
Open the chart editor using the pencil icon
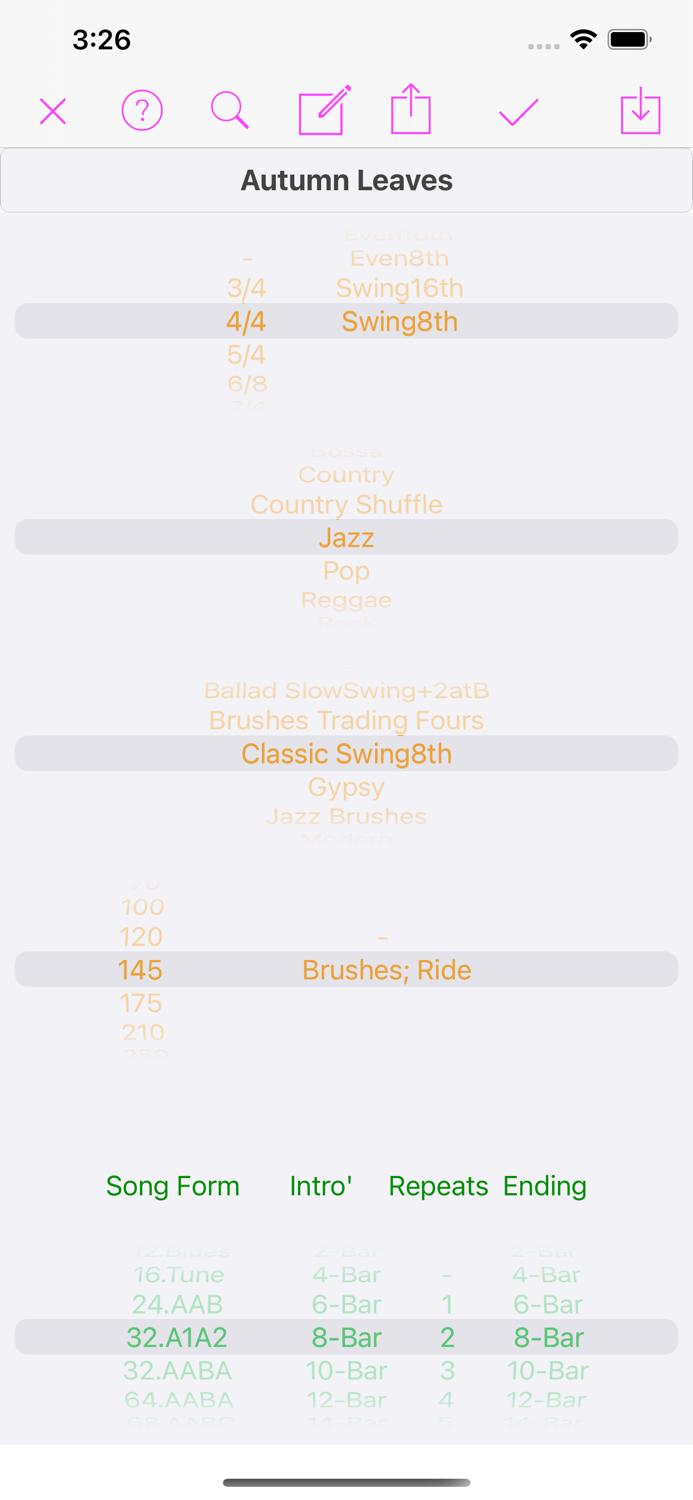pos(322,111)
